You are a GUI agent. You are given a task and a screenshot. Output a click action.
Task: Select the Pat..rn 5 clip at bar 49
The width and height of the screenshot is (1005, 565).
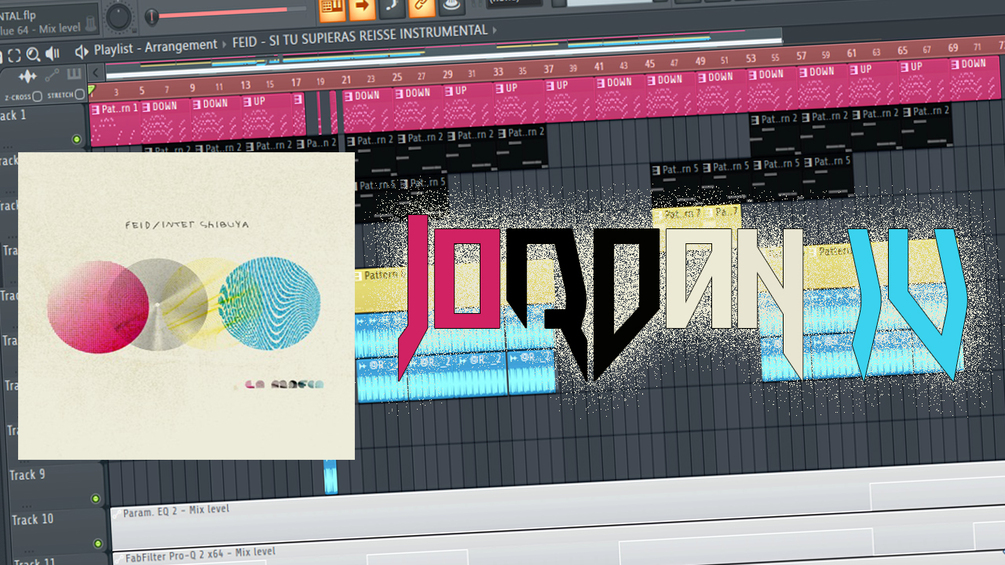[726, 179]
